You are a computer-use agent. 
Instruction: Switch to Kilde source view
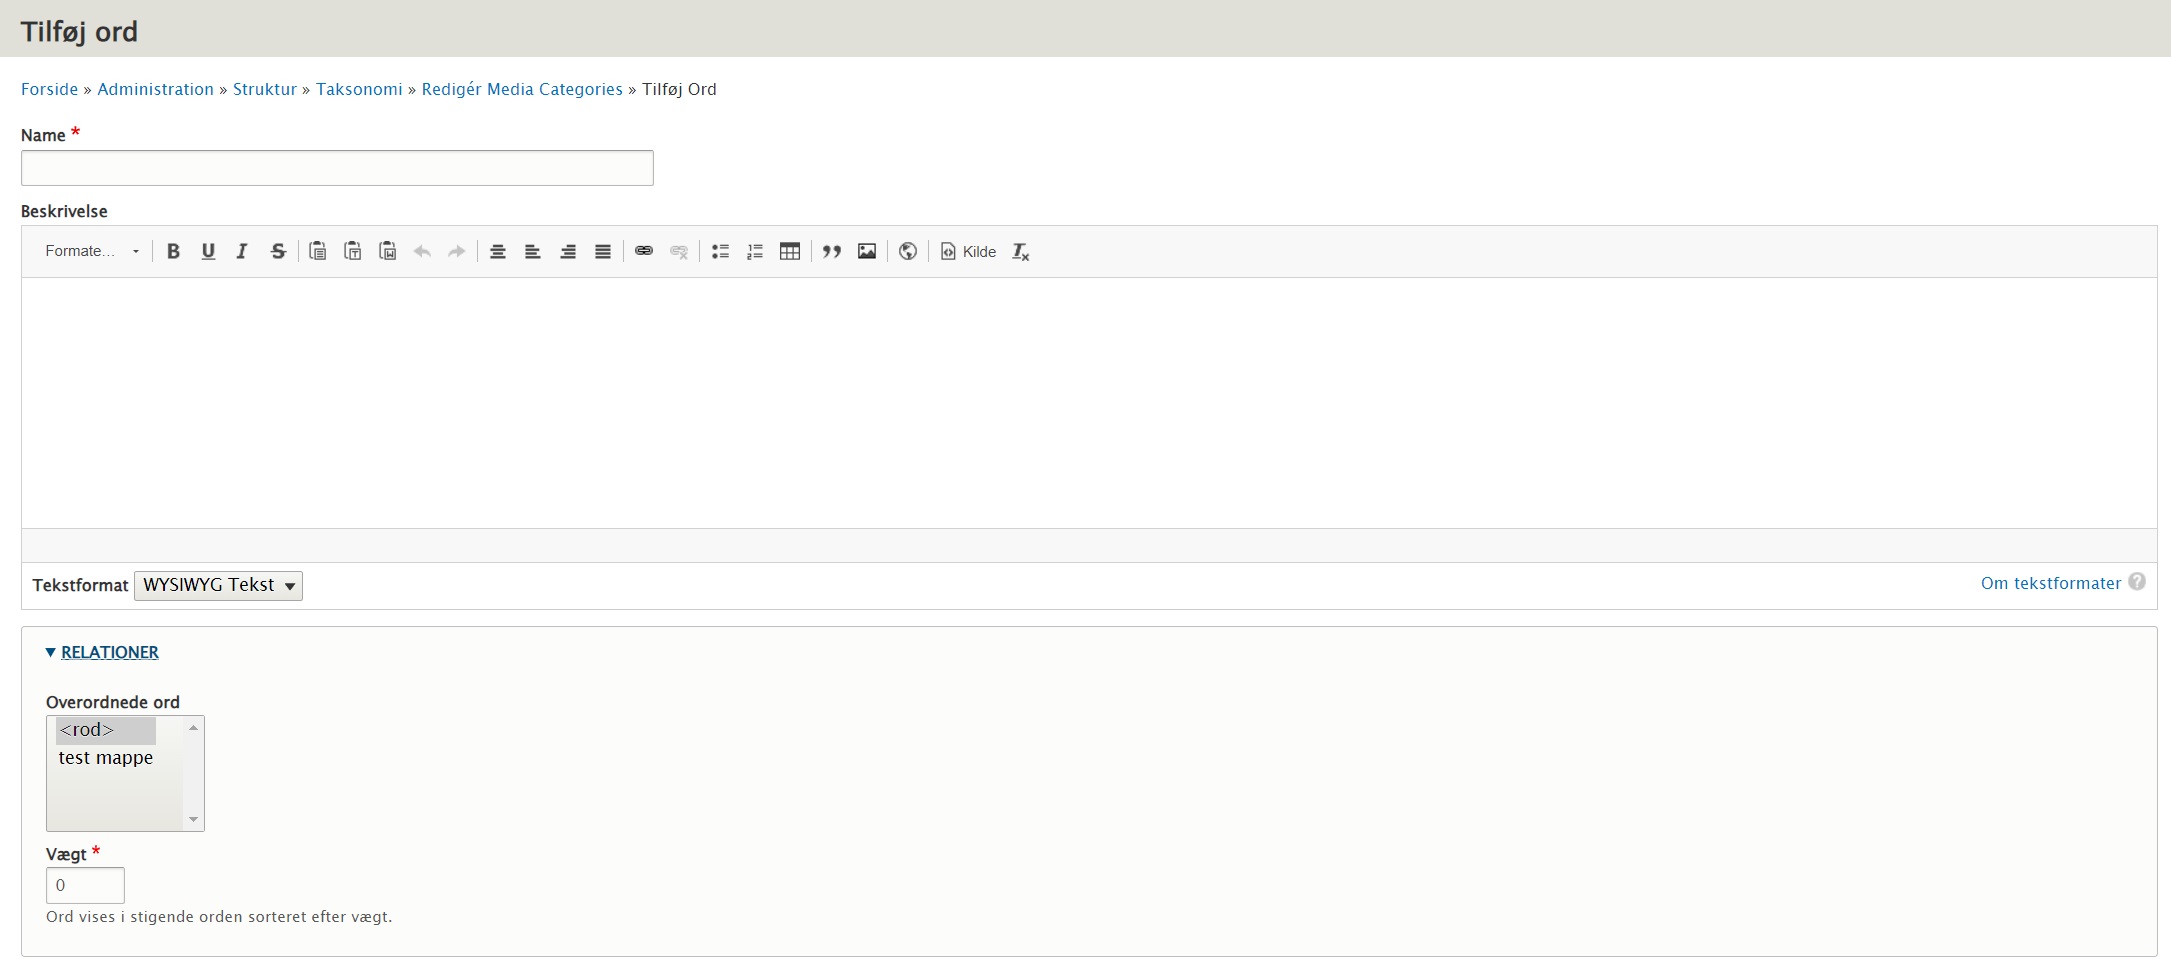[968, 251]
